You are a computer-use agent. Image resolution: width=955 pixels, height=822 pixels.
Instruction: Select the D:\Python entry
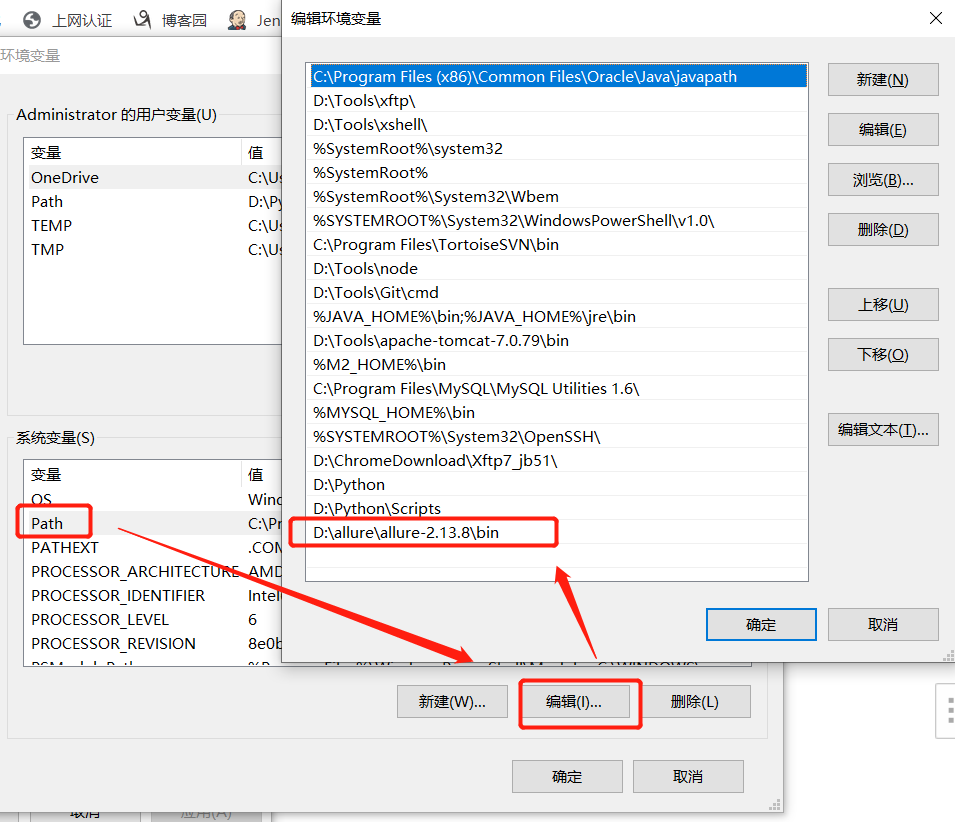558,484
